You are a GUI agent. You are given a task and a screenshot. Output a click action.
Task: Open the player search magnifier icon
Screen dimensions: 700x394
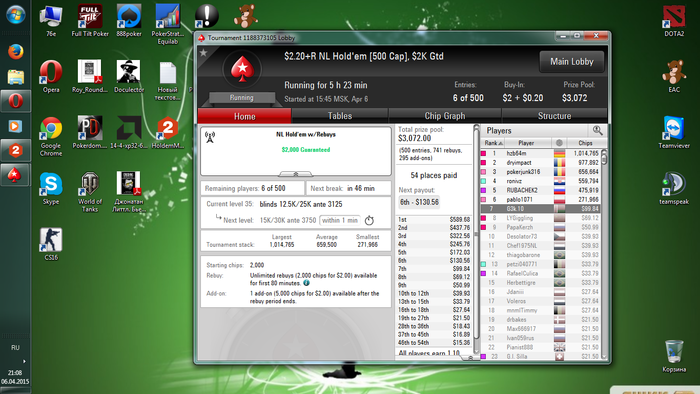tap(597, 130)
